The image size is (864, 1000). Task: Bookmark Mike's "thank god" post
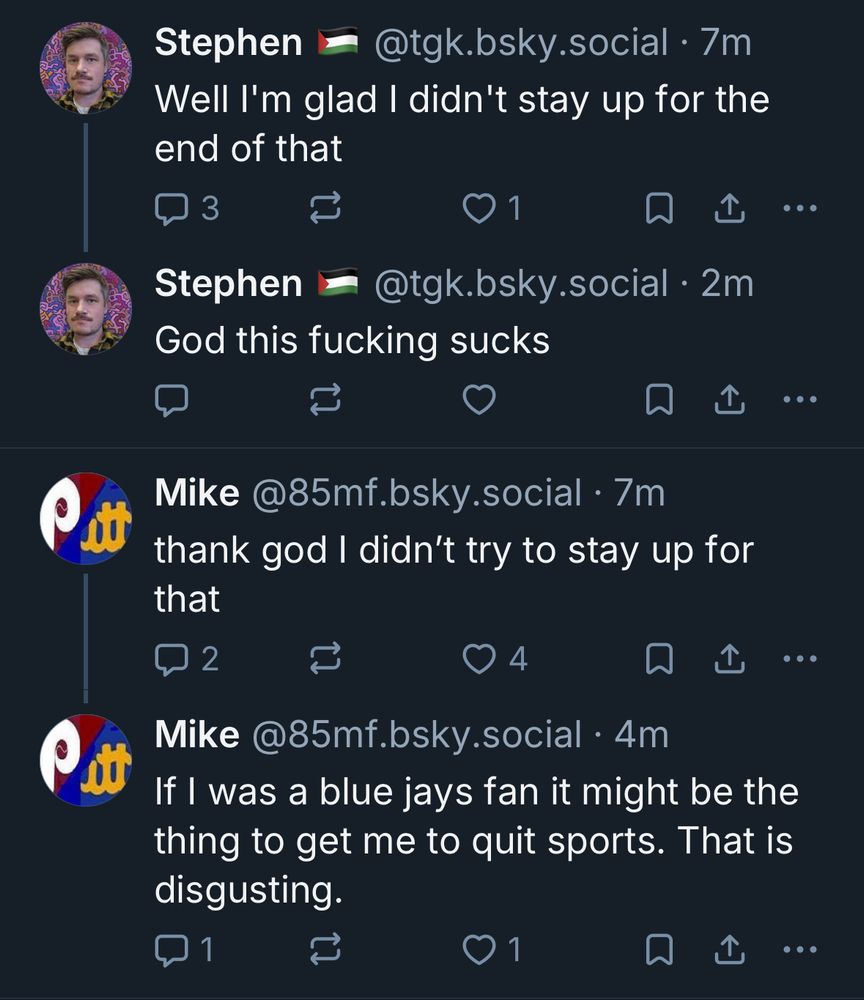point(657,658)
